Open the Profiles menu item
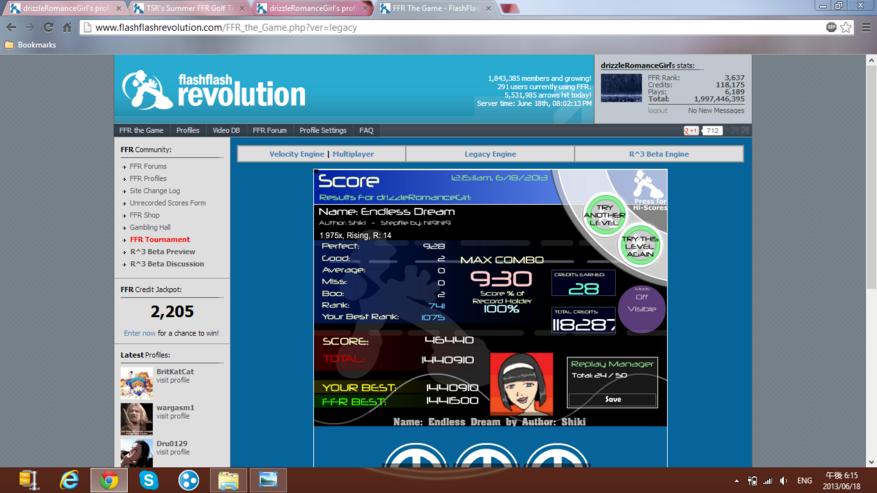The height and width of the screenshot is (493, 877). tap(187, 130)
